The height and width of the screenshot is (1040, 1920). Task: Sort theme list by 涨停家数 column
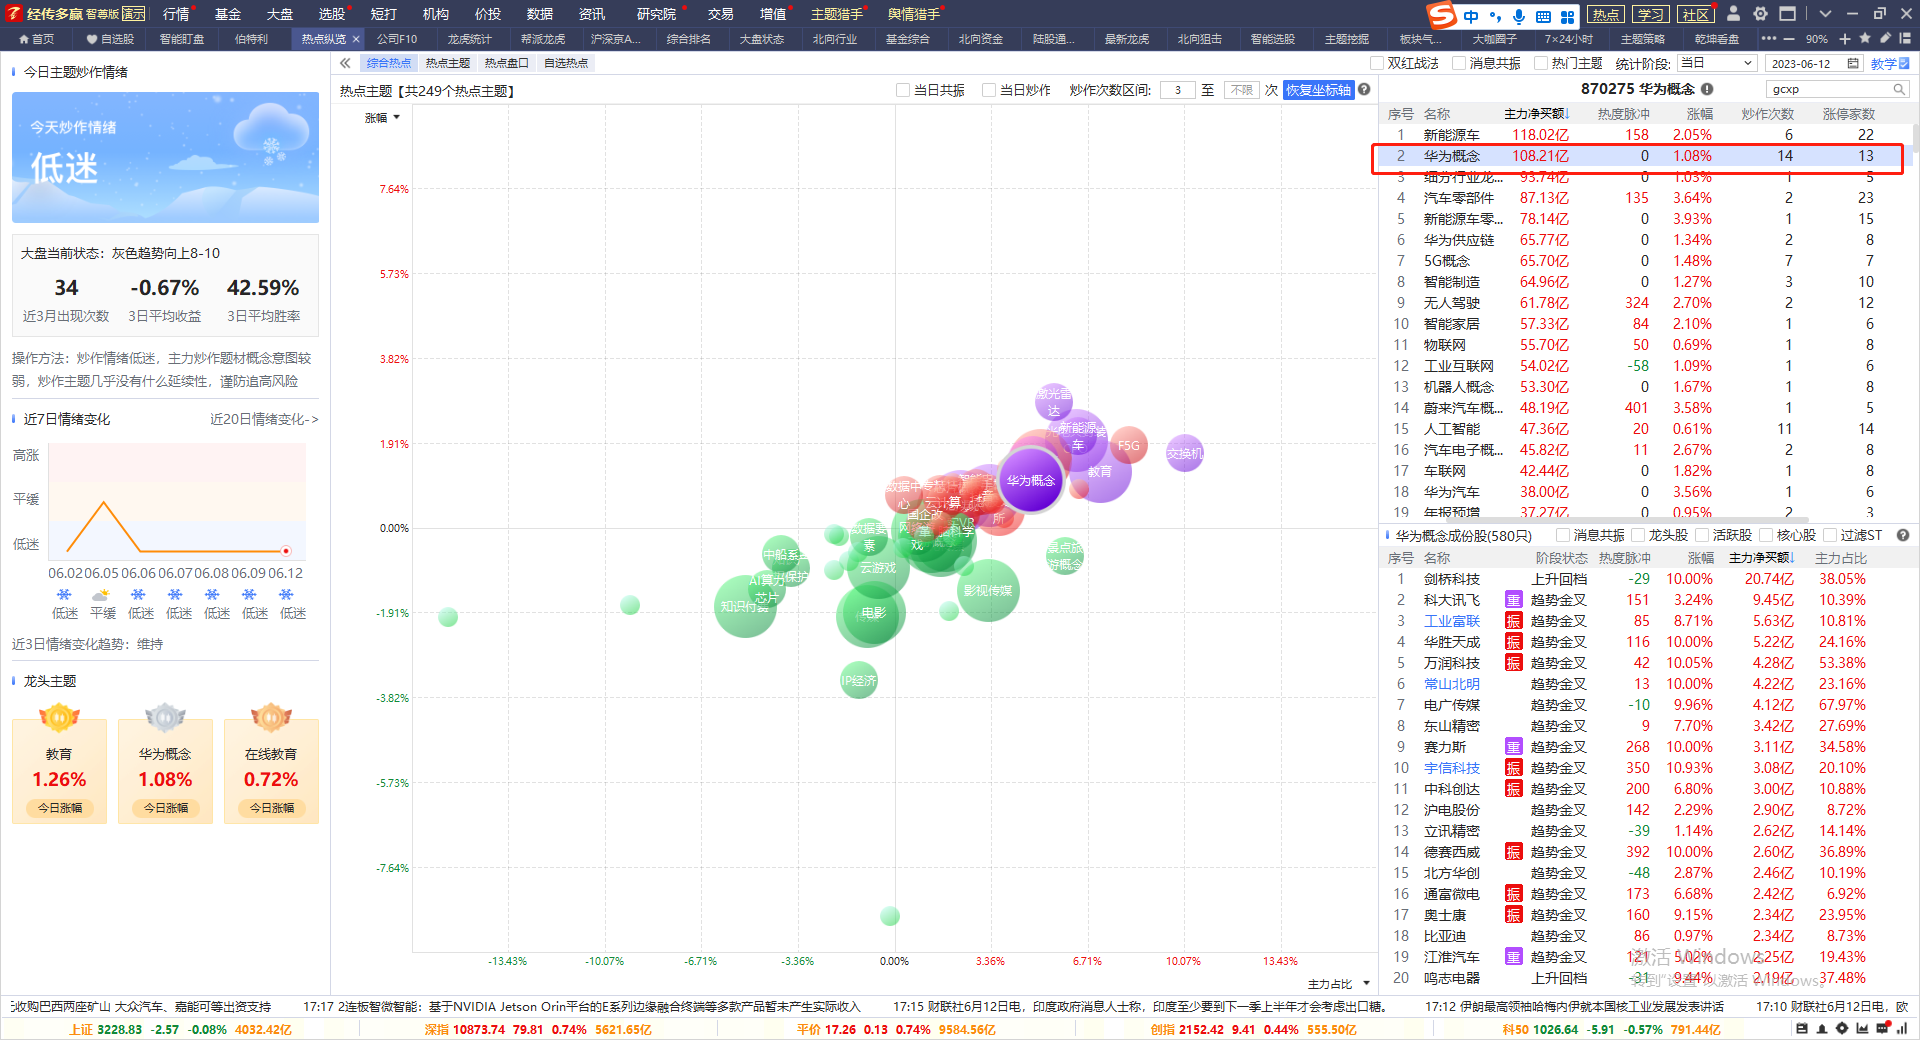[x=1848, y=114]
